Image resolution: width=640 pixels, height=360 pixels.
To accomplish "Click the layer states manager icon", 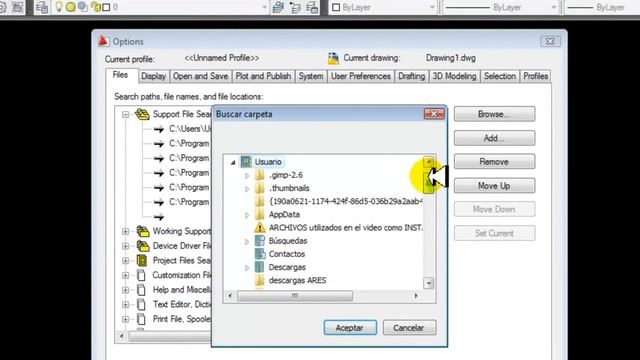I will 312,7.
